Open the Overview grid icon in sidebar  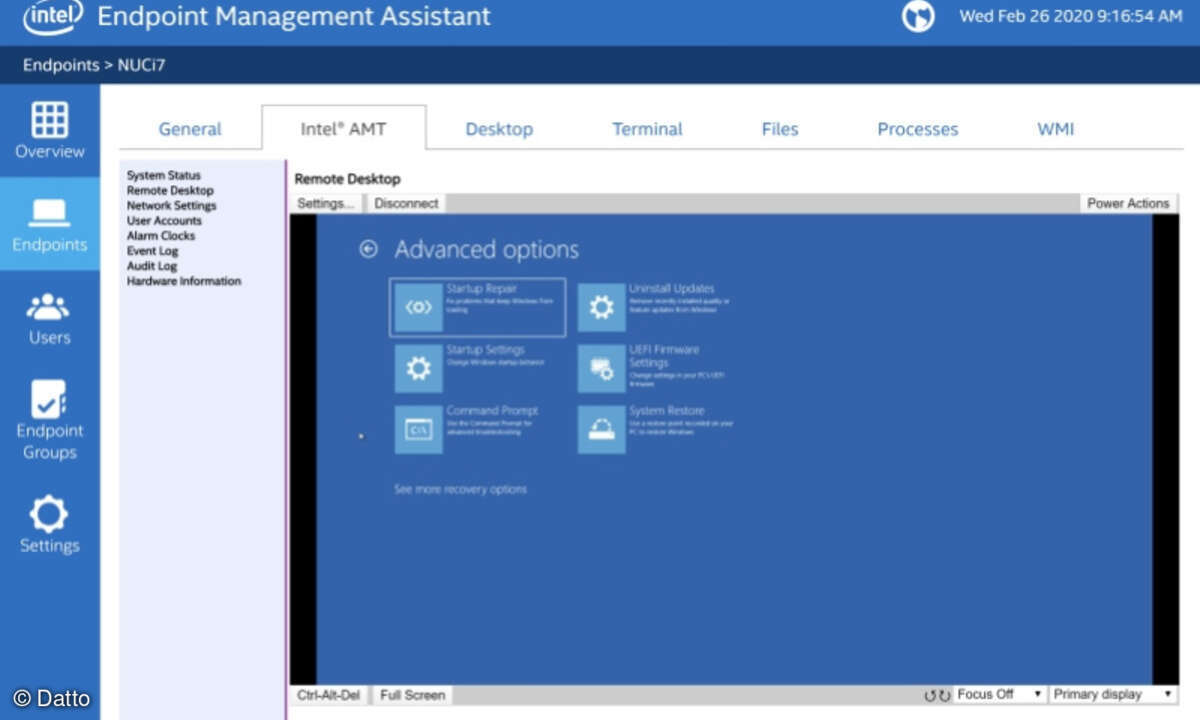[50, 119]
